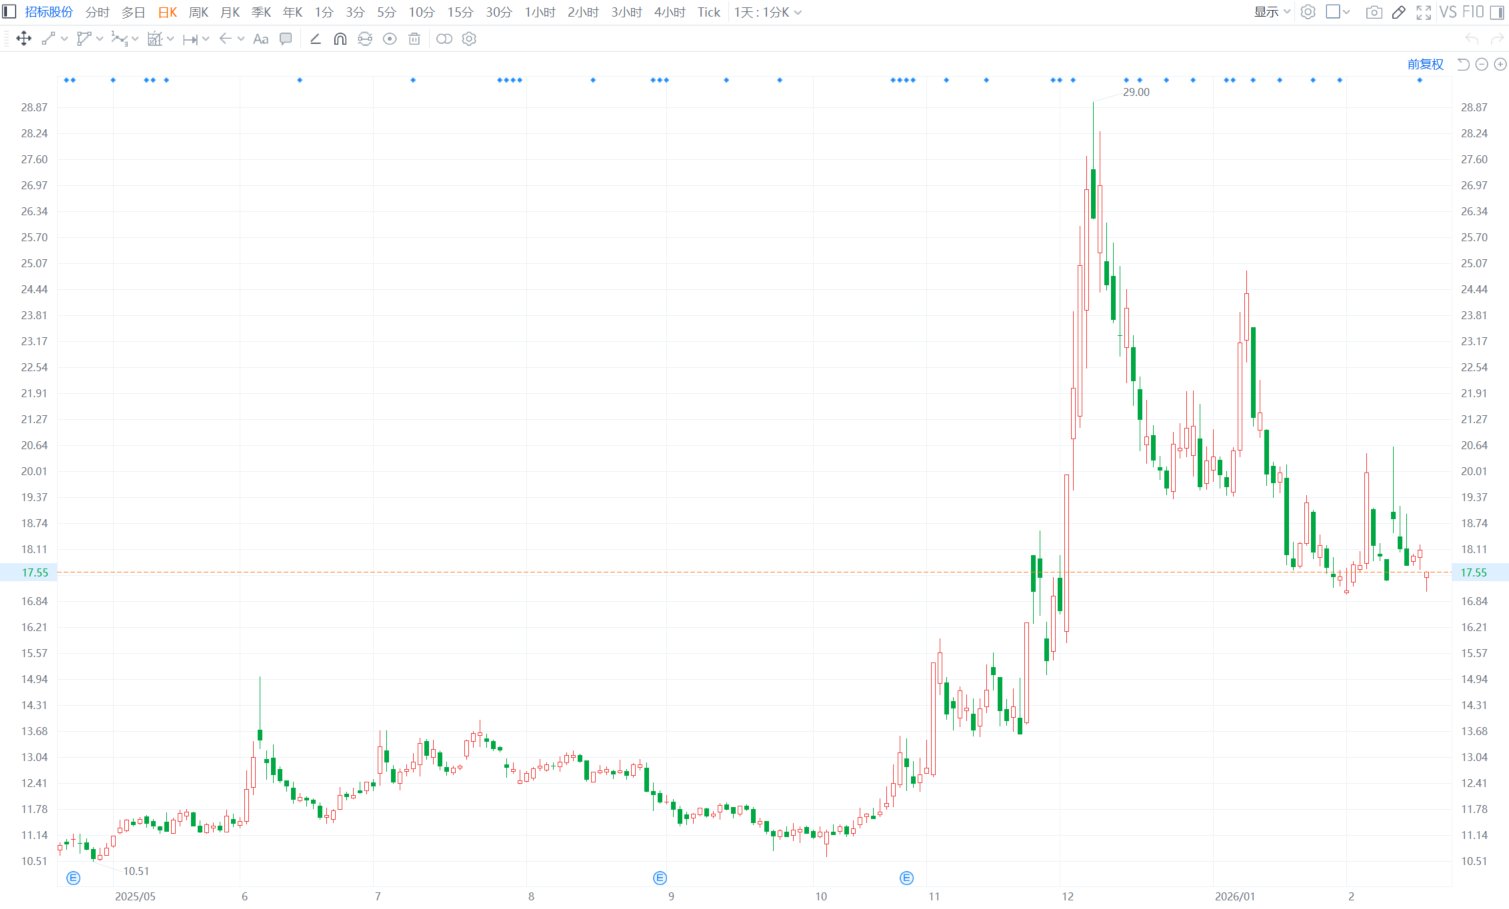Screen dimensions: 1509x909
Task: Toggle drawings visibility with eye icon
Action: [x=390, y=39]
